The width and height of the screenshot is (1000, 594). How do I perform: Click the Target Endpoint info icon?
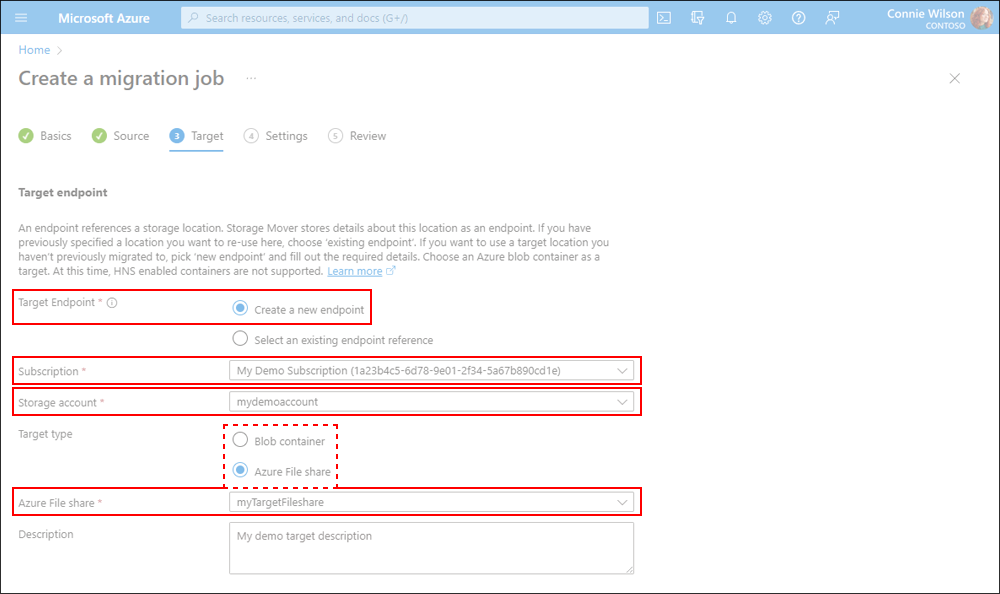[x=112, y=303]
